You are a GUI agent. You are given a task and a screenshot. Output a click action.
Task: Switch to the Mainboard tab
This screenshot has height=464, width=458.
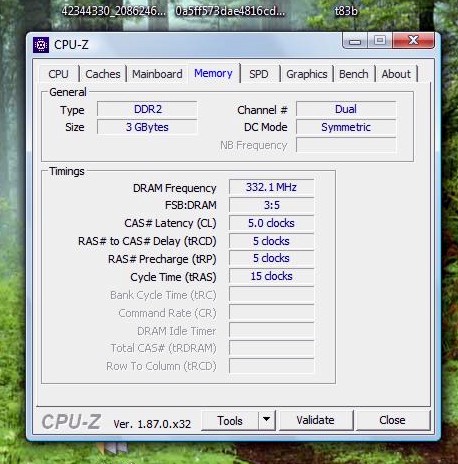click(157, 74)
